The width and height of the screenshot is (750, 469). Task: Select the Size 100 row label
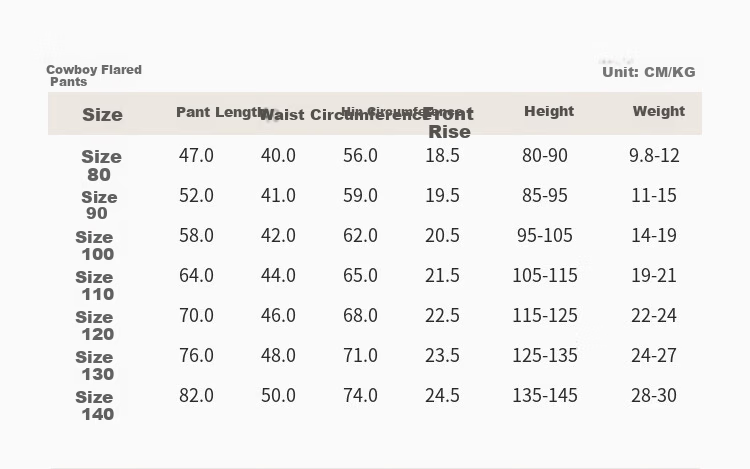[95, 245]
